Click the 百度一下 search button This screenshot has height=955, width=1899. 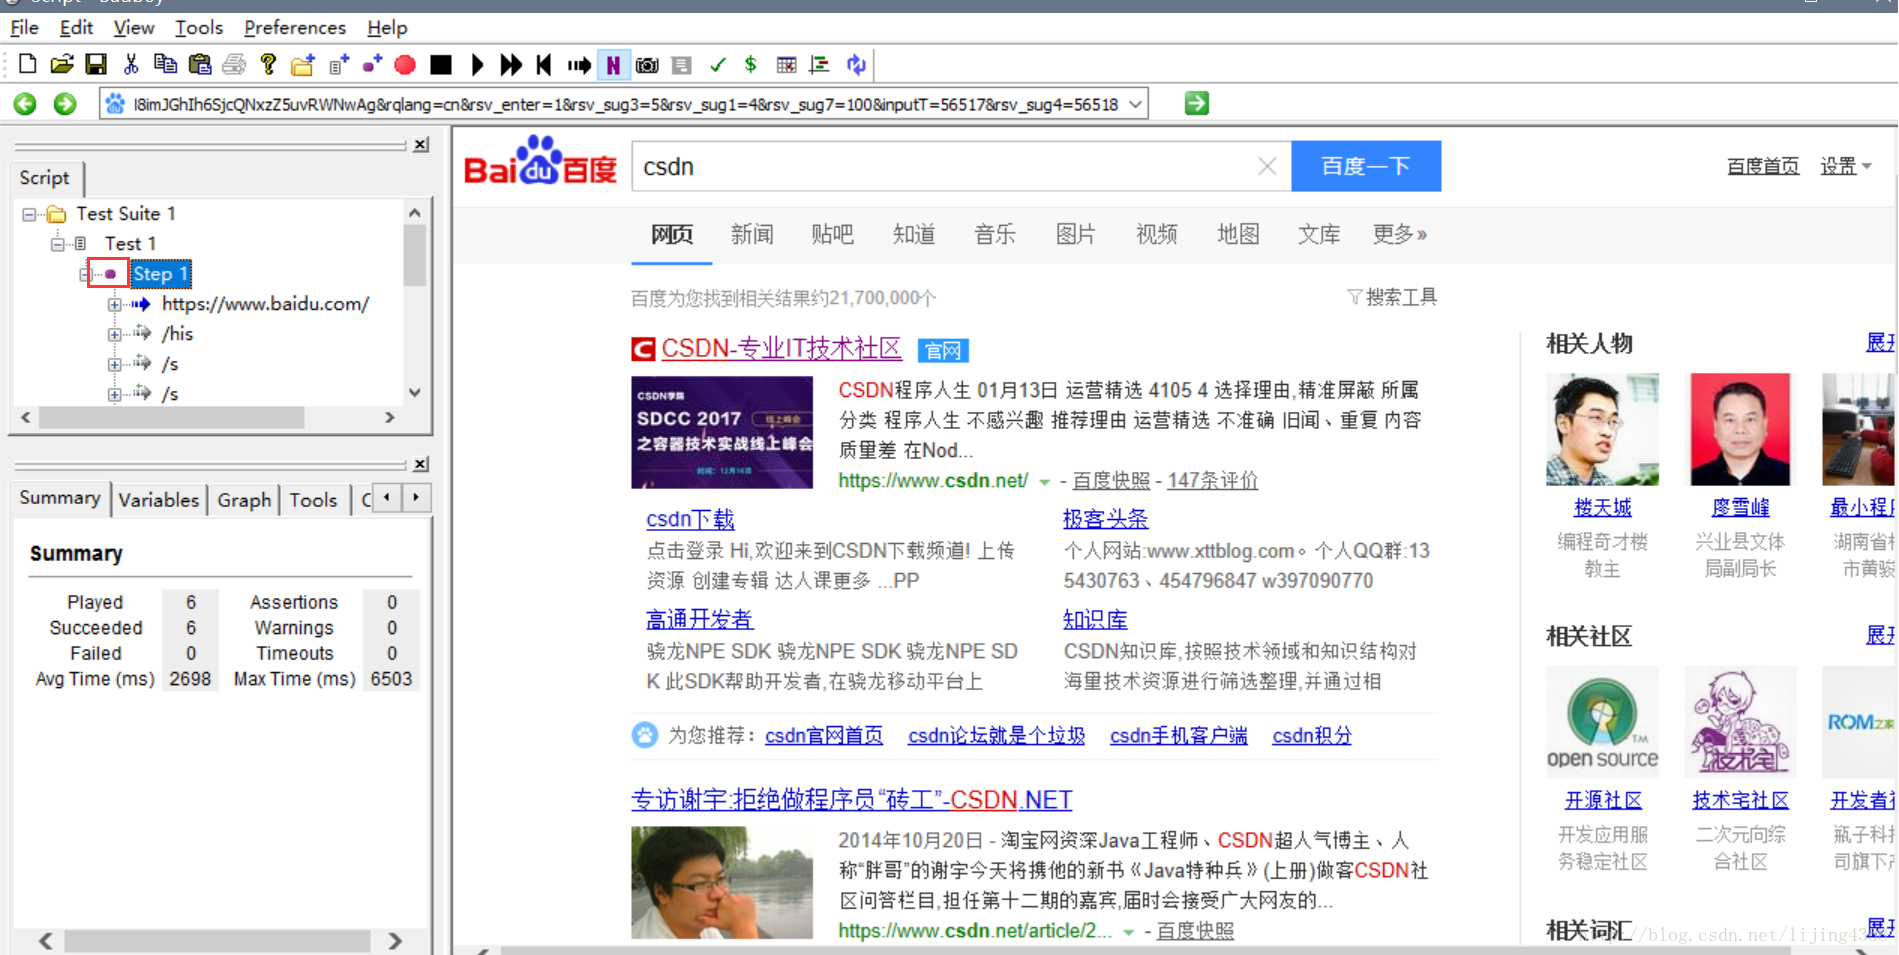tap(1366, 166)
